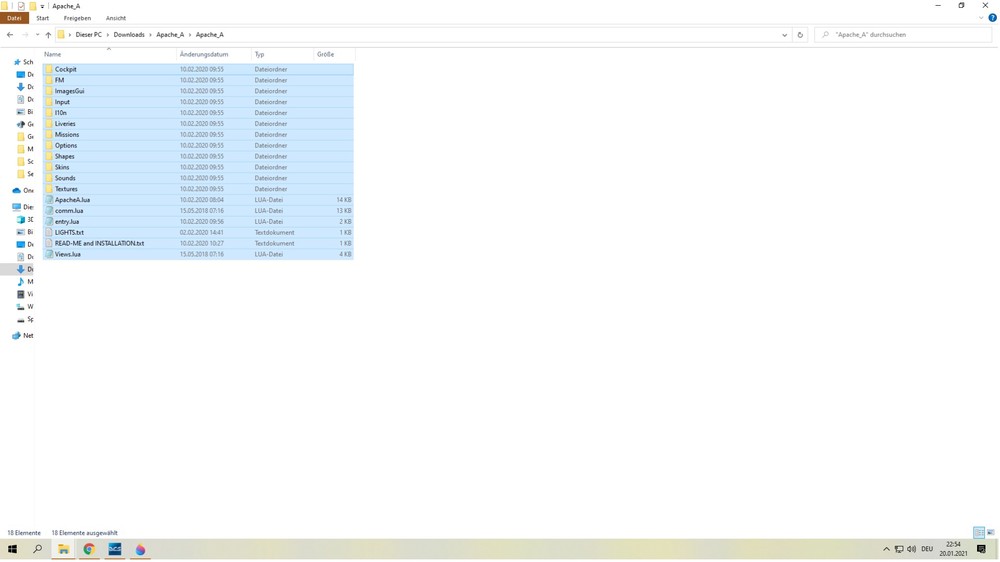
Task: Click the Sounds folder icon
Action: pyautogui.click(x=49, y=177)
